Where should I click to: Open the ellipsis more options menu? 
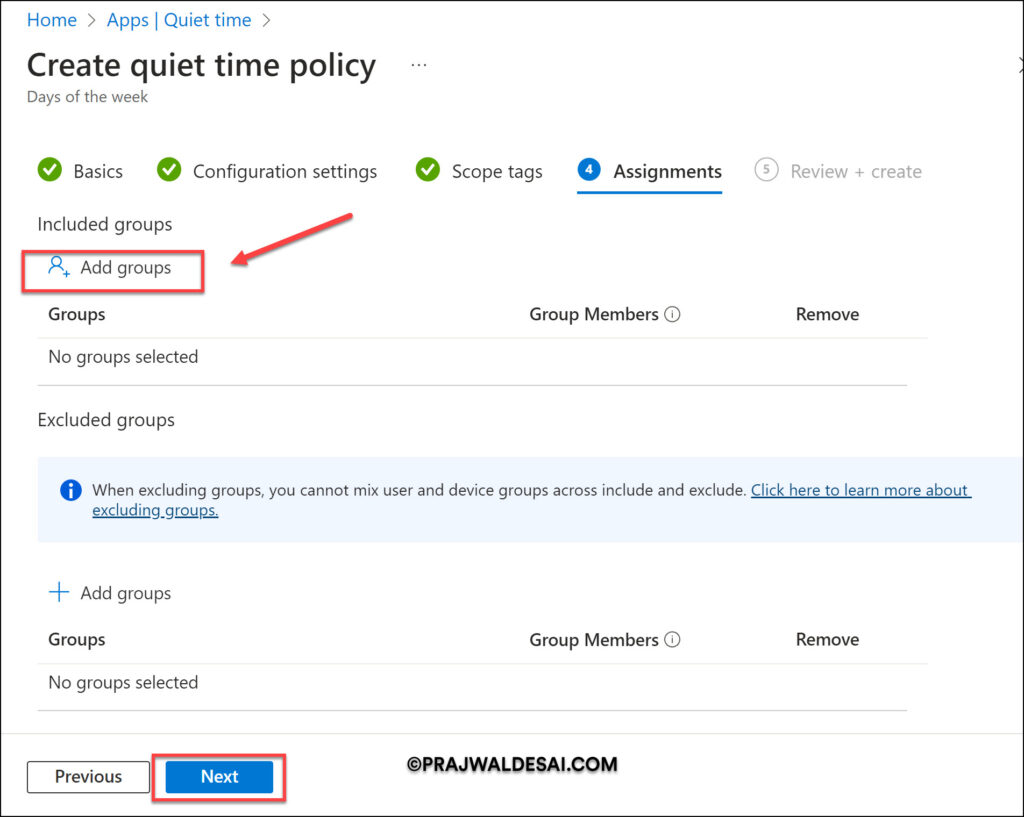(x=419, y=65)
